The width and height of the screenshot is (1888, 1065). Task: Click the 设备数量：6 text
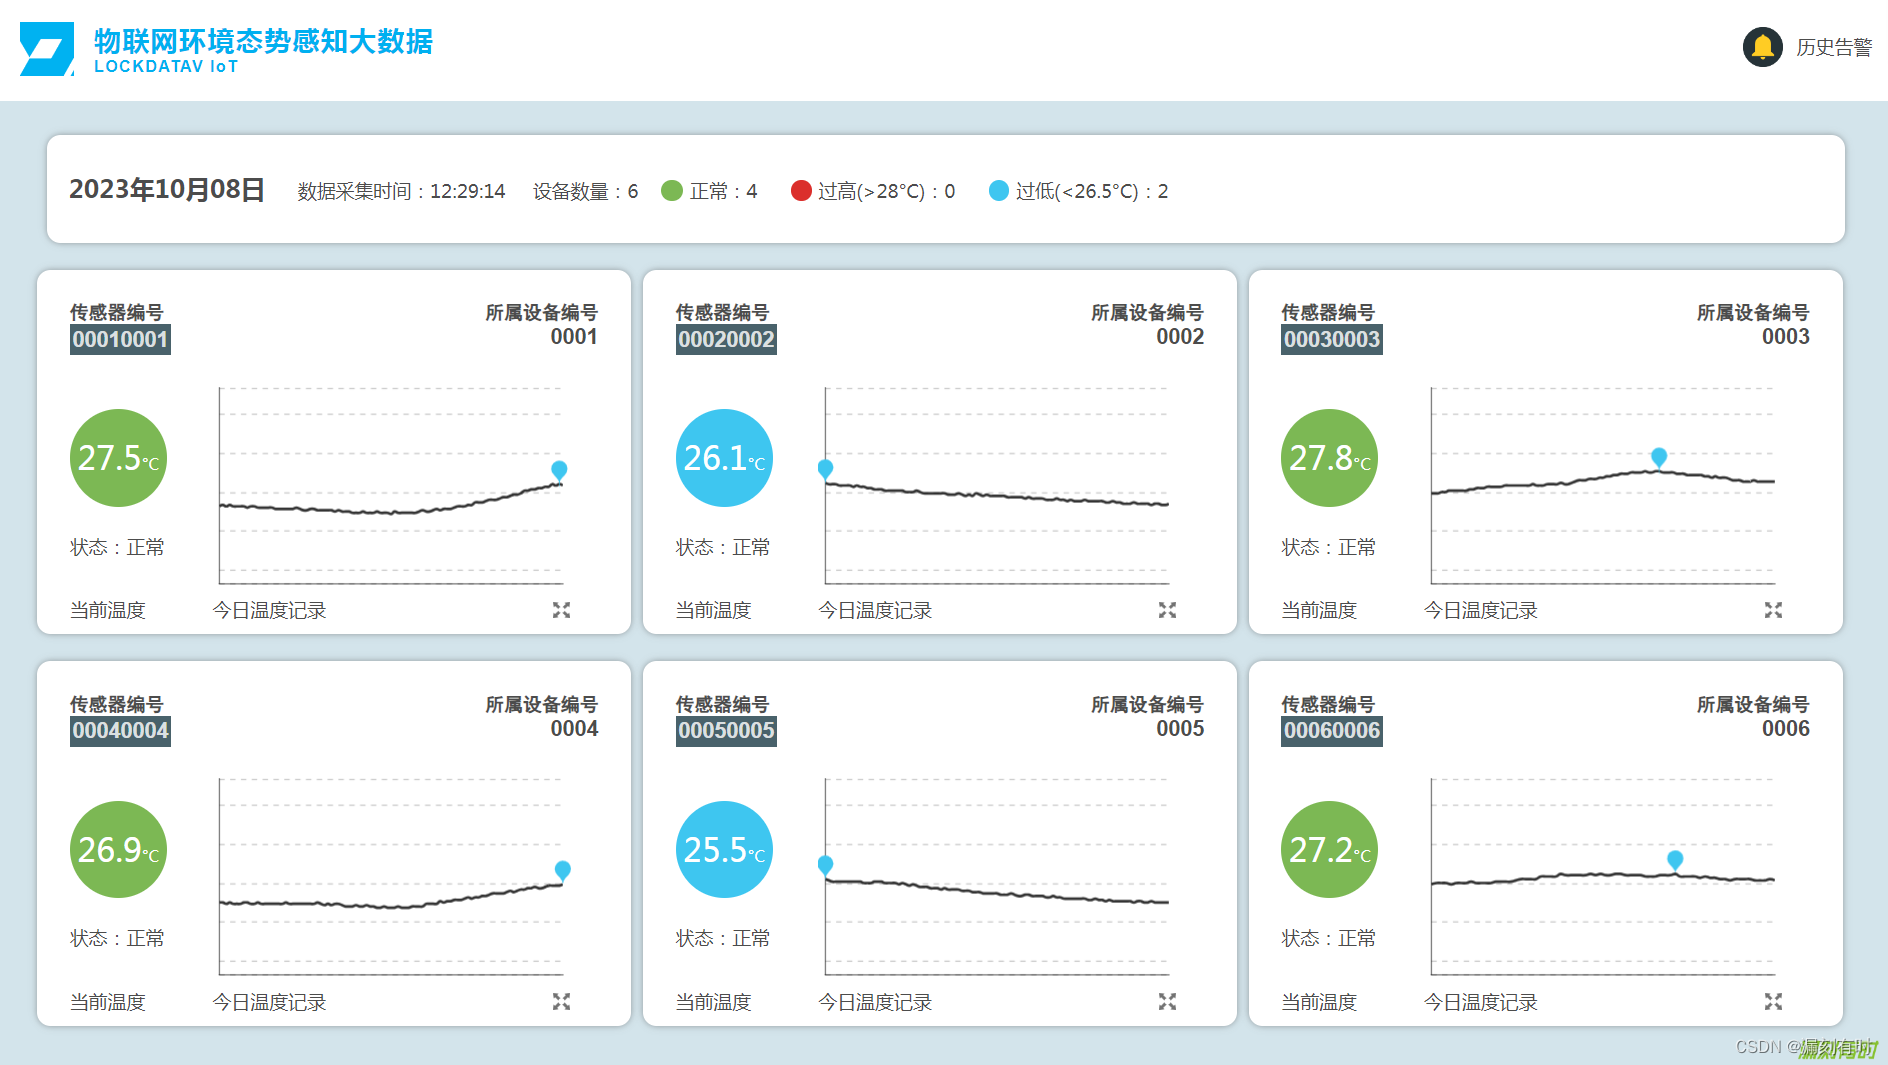tap(585, 191)
